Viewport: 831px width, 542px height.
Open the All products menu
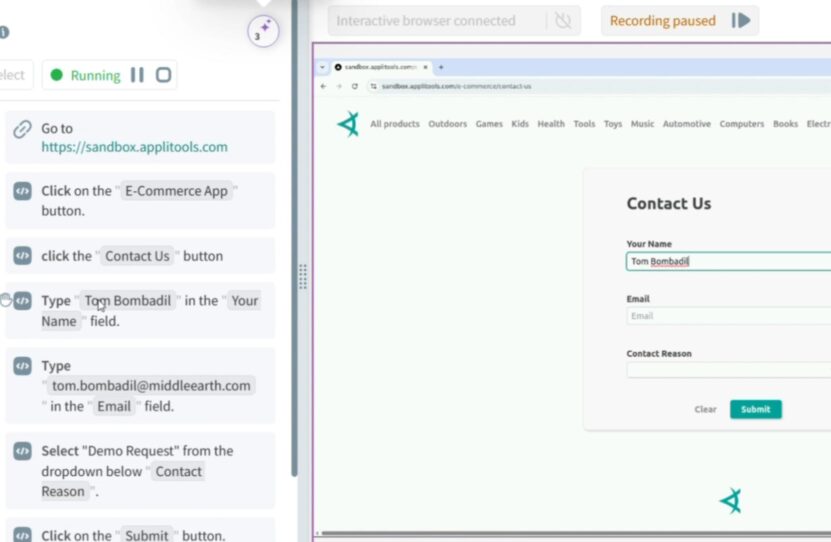(x=395, y=123)
